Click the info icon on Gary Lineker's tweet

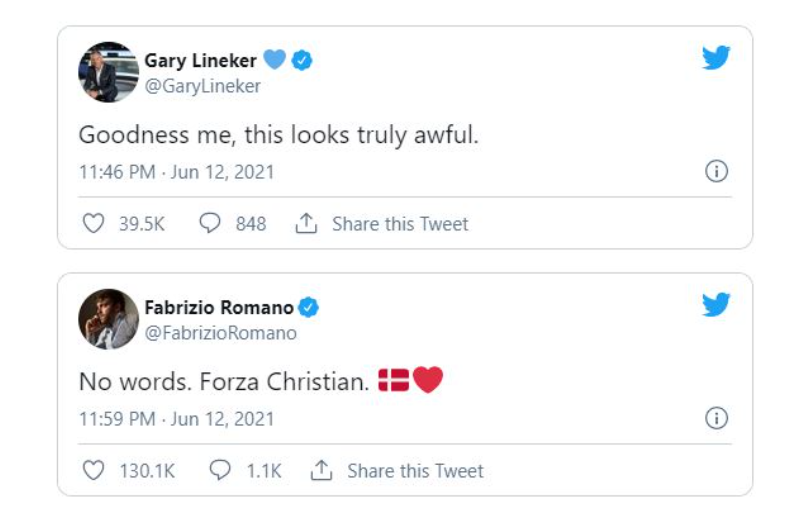pos(716,171)
